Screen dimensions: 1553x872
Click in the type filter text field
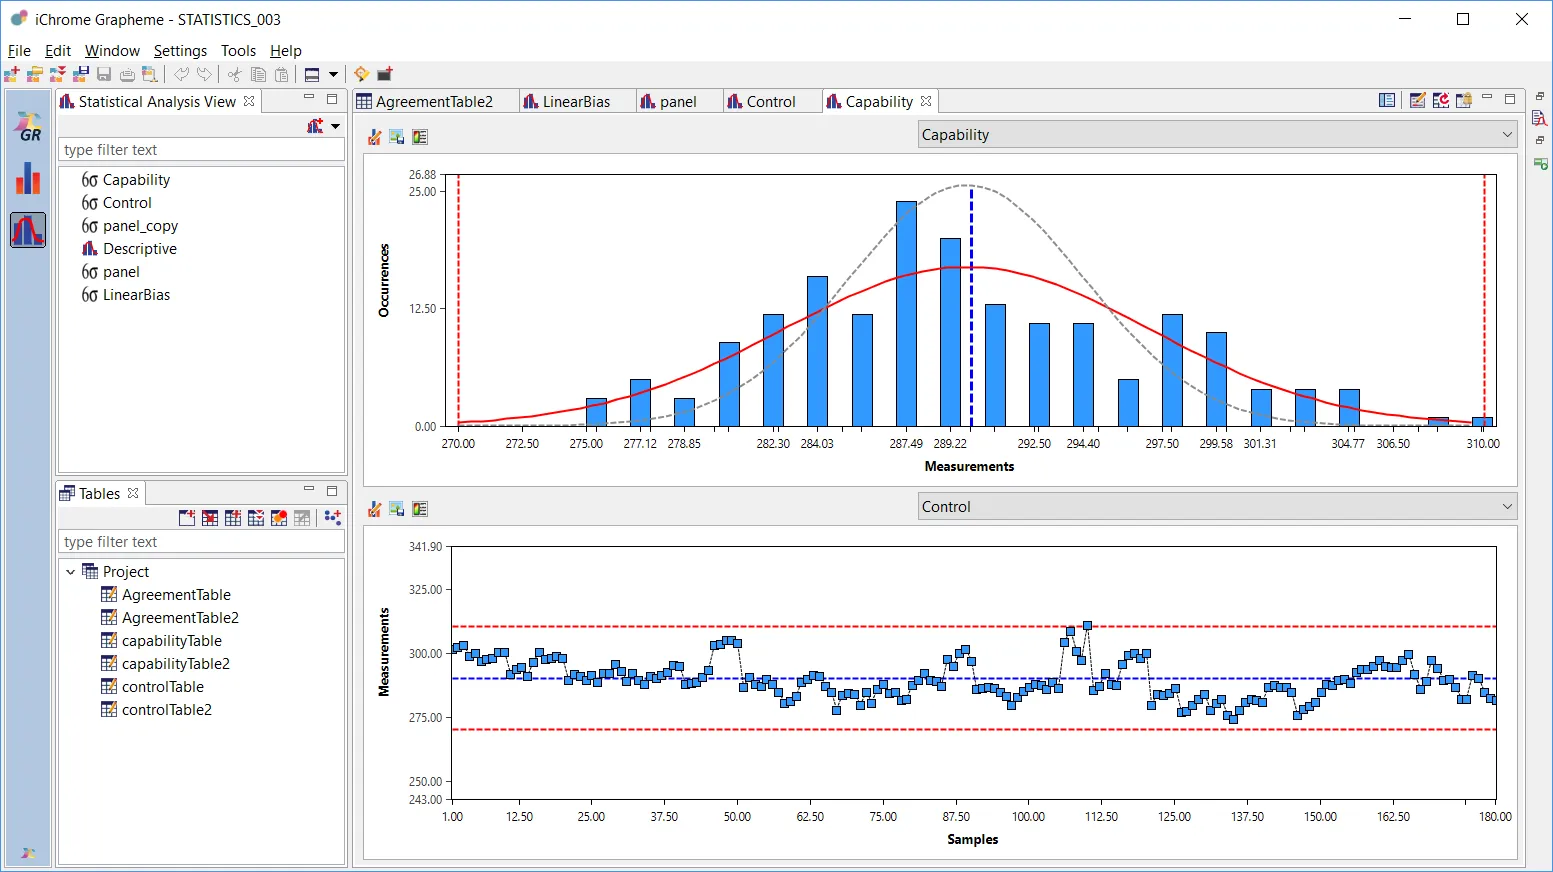pyautogui.click(x=200, y=149)
